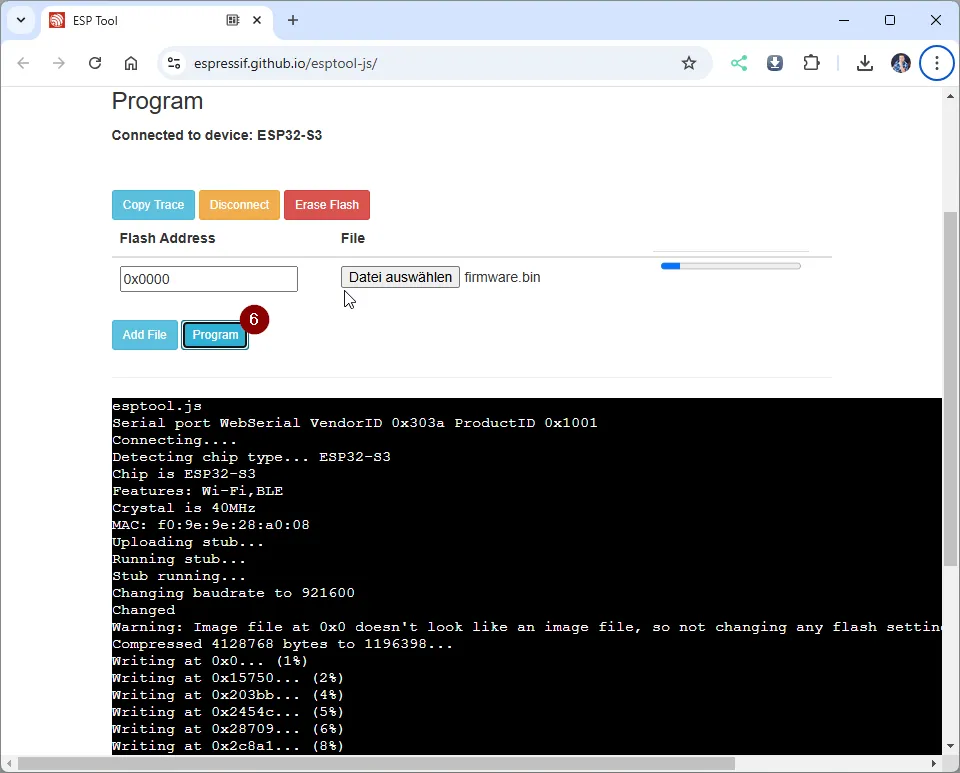Click the firmware flashing progress bar
Screen dimensions: 960x773
[x=730, y=266]
